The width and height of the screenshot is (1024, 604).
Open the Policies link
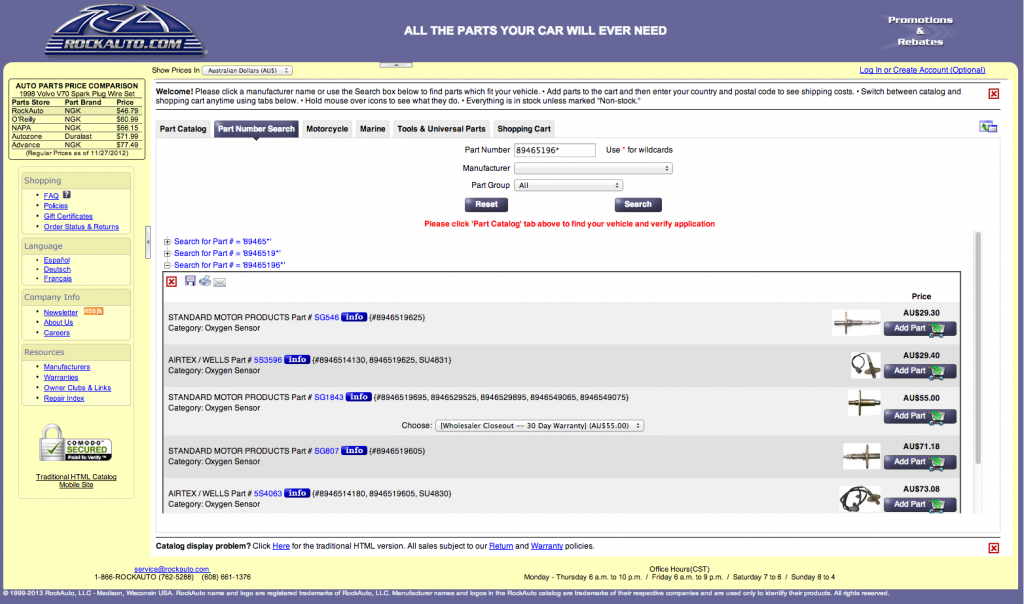[56, 206]
